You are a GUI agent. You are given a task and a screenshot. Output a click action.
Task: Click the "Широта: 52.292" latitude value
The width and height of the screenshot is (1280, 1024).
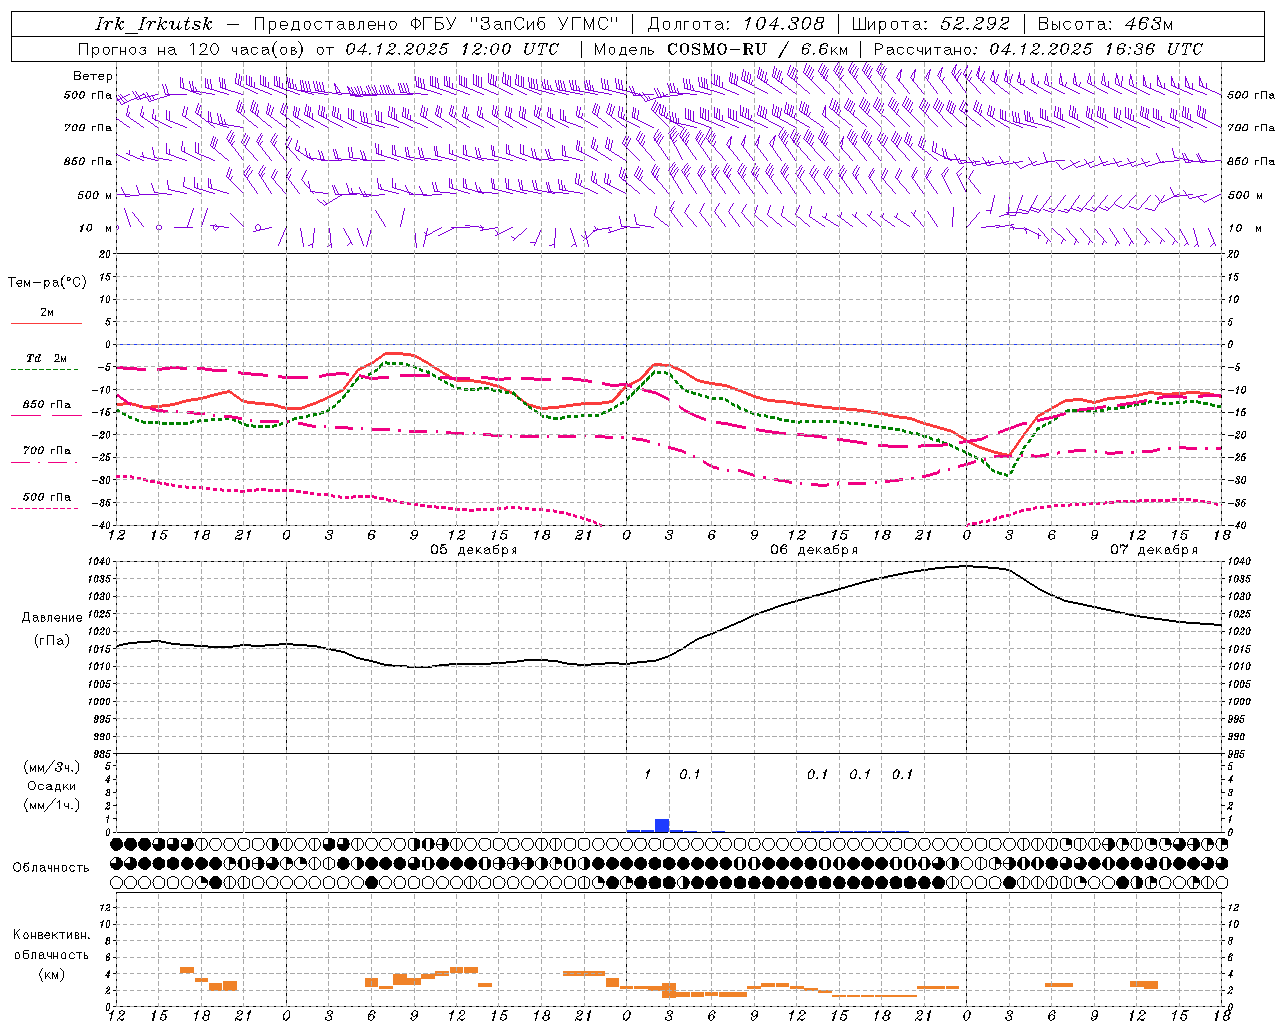pos(930,24)
